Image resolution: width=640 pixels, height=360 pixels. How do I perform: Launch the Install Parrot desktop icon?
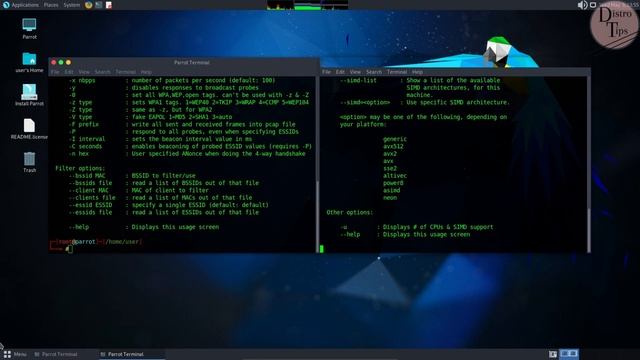[x=29, y=95]
